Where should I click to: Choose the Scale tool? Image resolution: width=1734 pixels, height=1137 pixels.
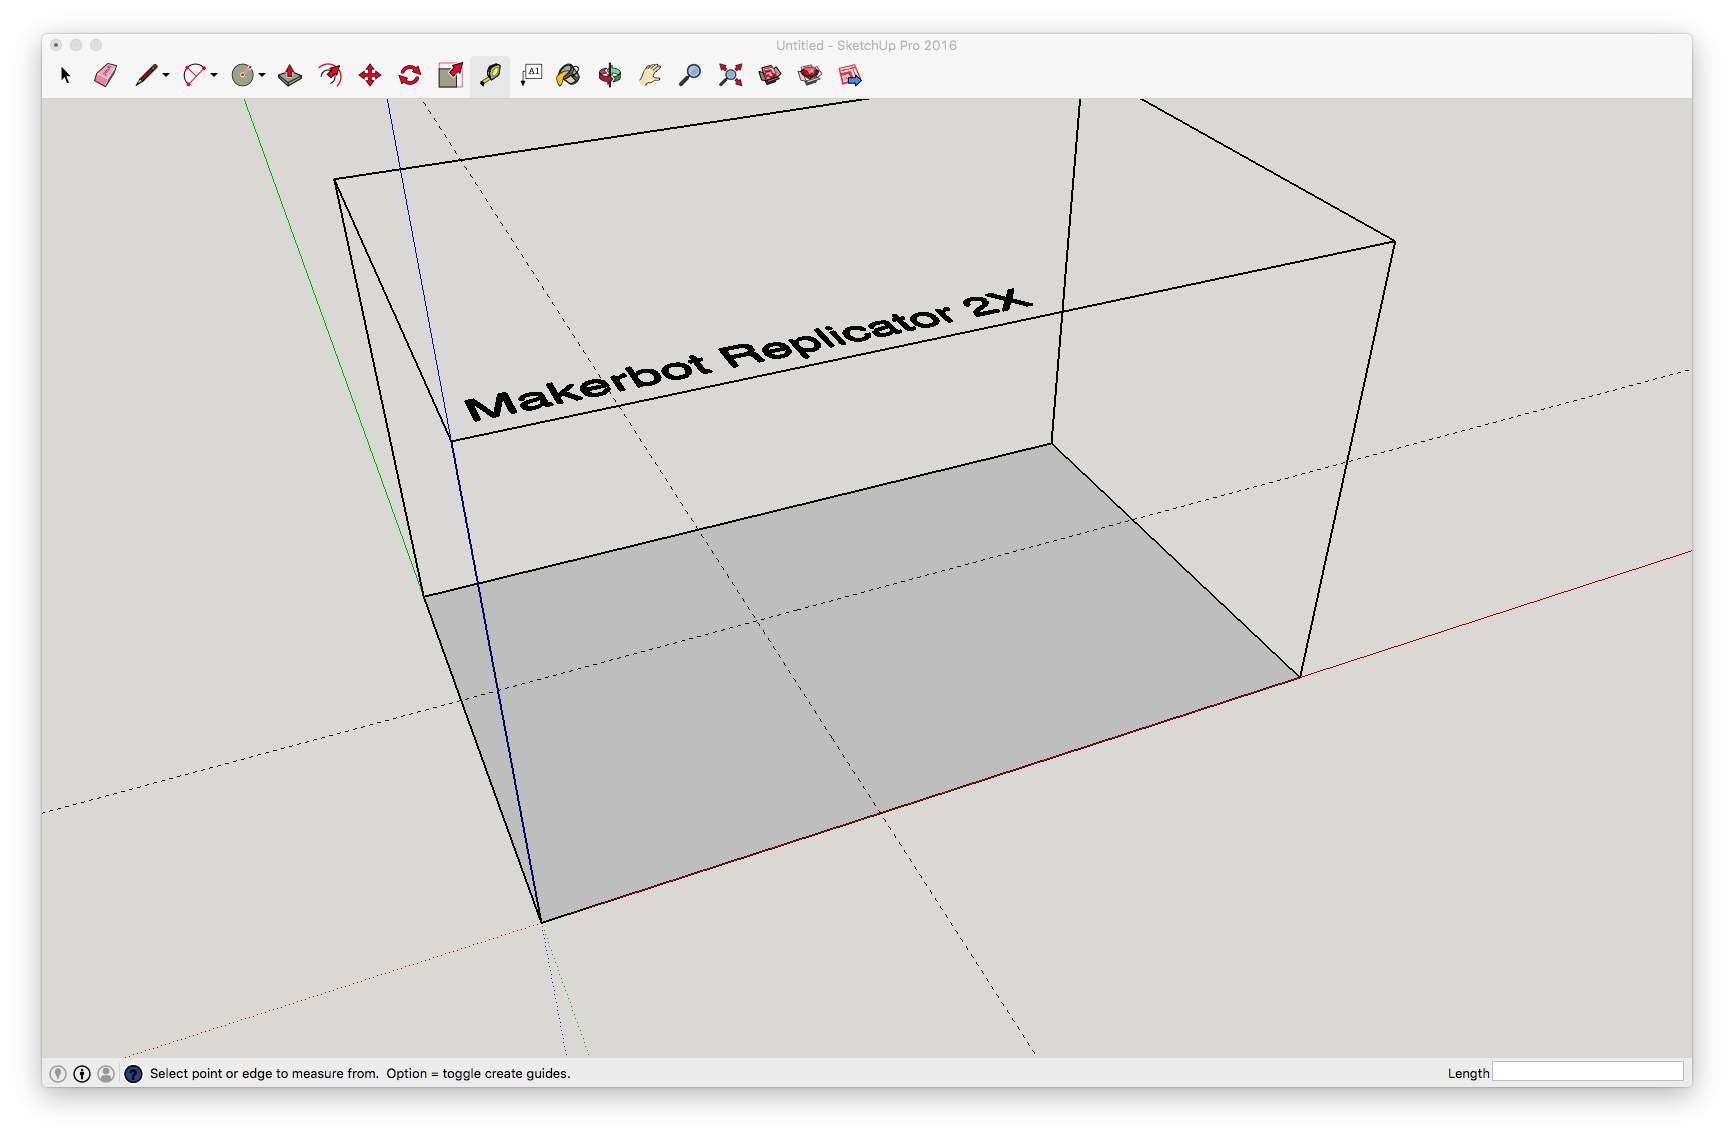coord(451,75)
